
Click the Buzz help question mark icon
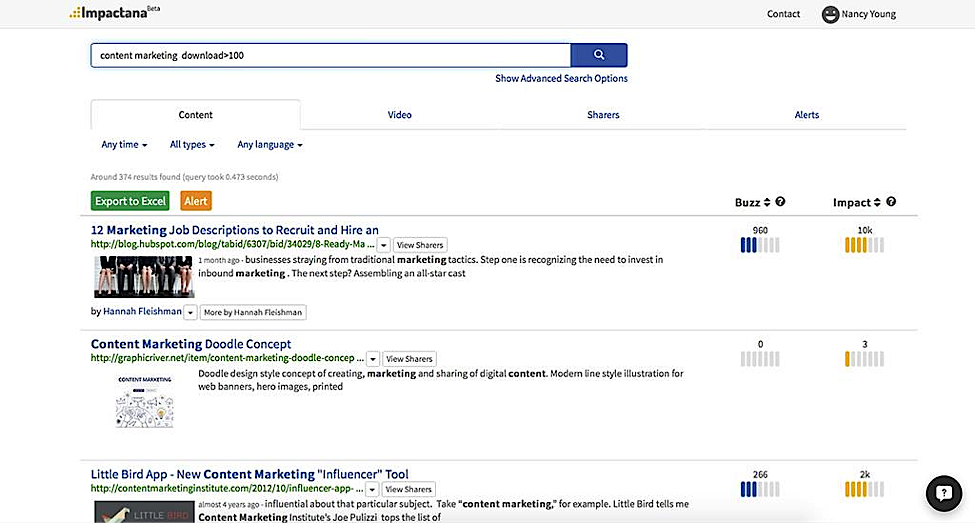780,201
